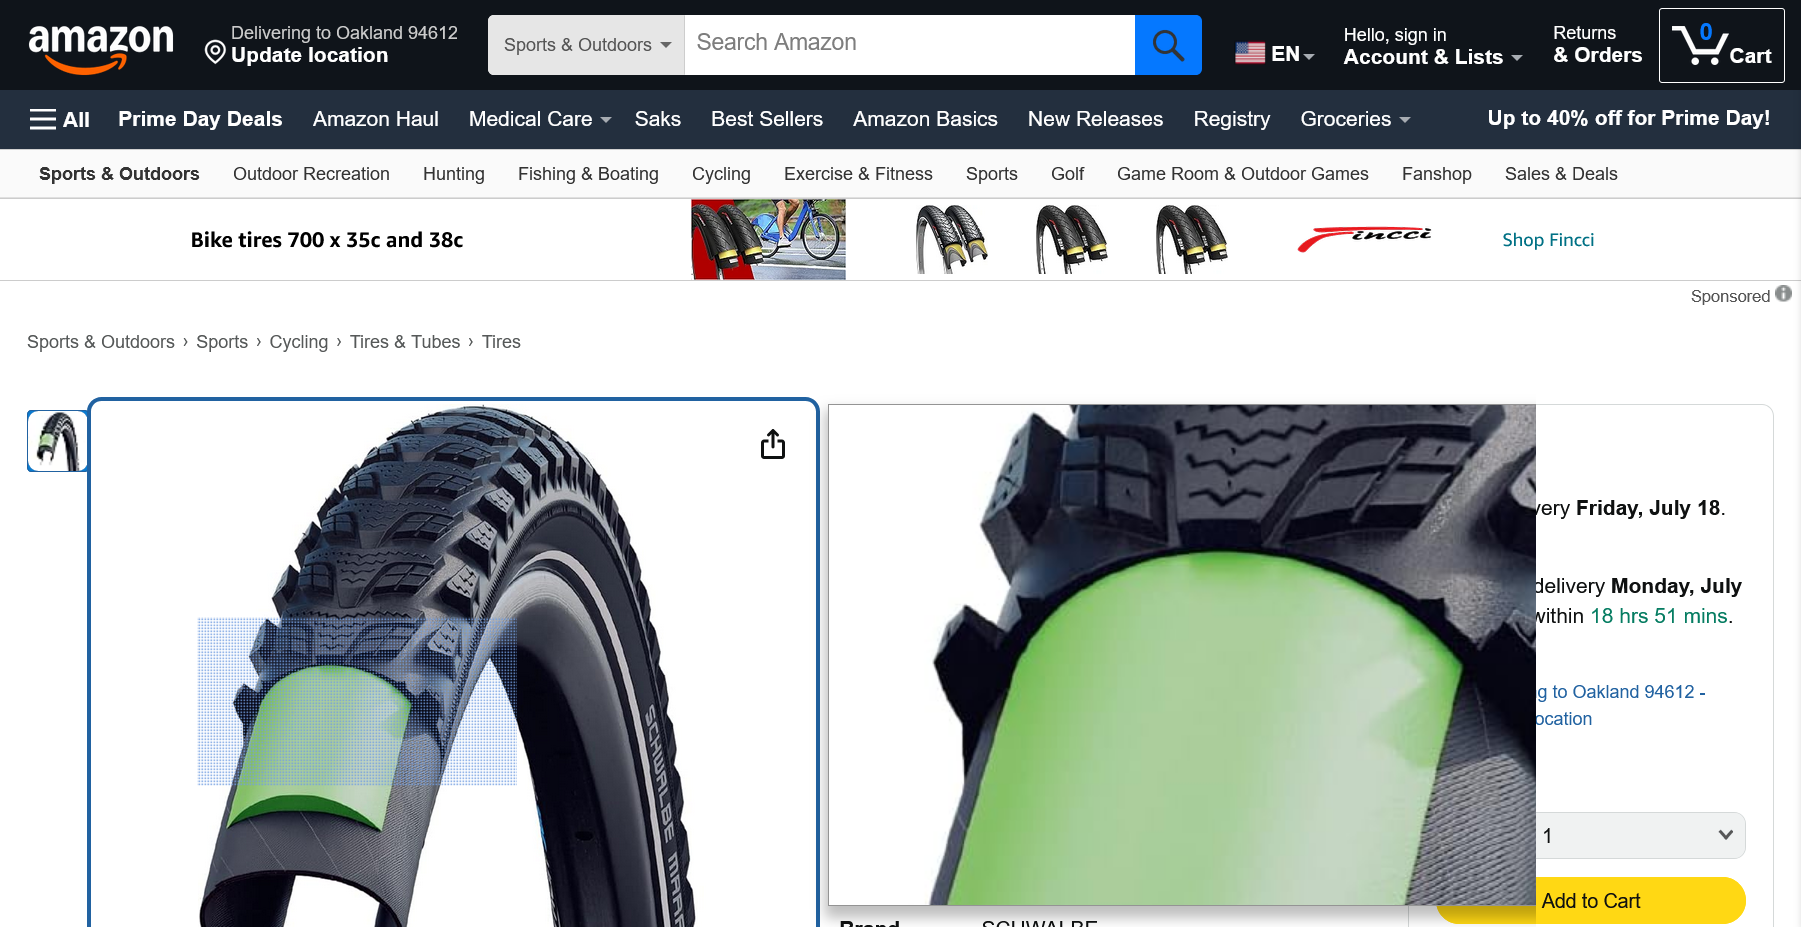Open Registry
Viewport: 1801px width, 927px height.
1232,119
